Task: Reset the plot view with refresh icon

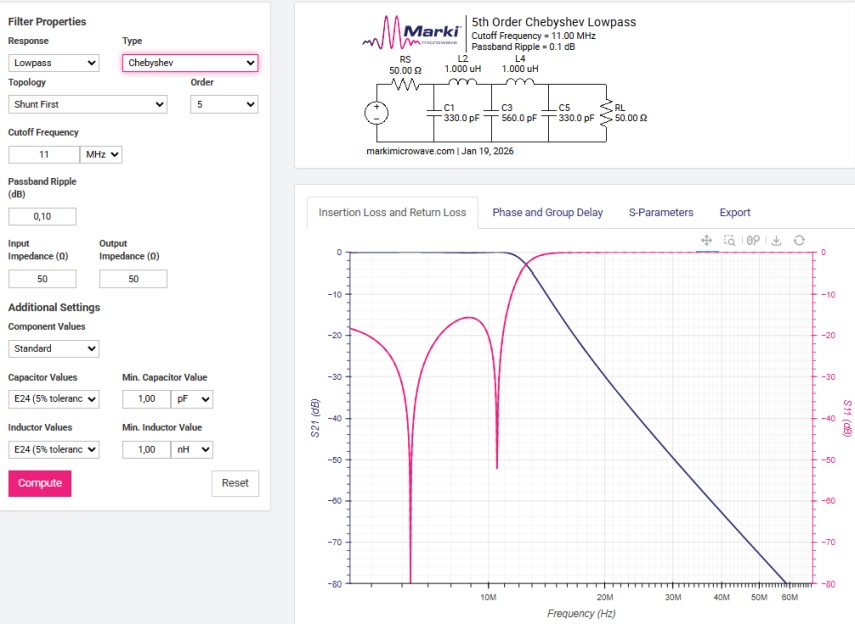Action: point(799,240)
